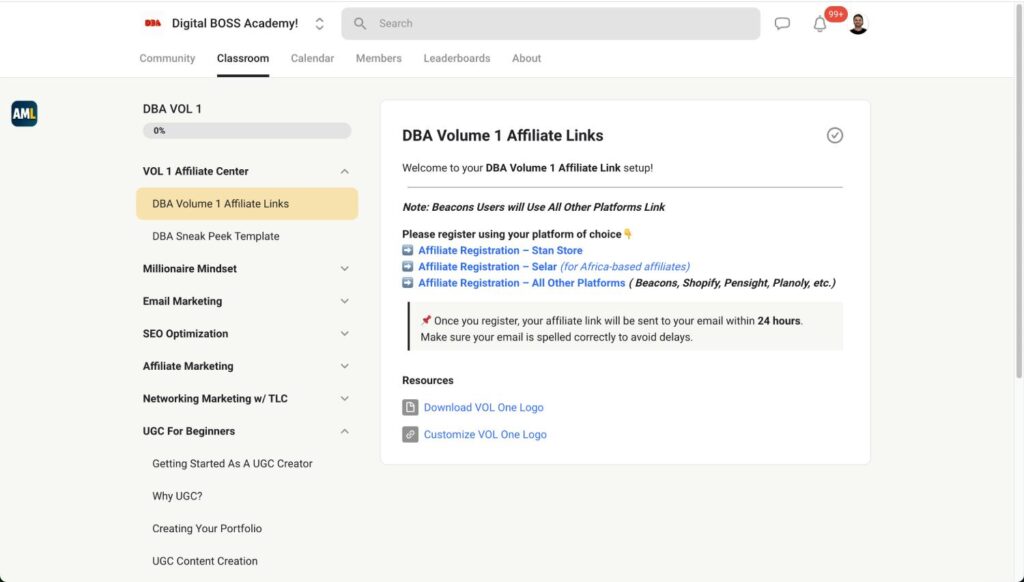
Task: Expand the Affiliate Marketing section
Action: pyautogui.click(x=344, y=366)
